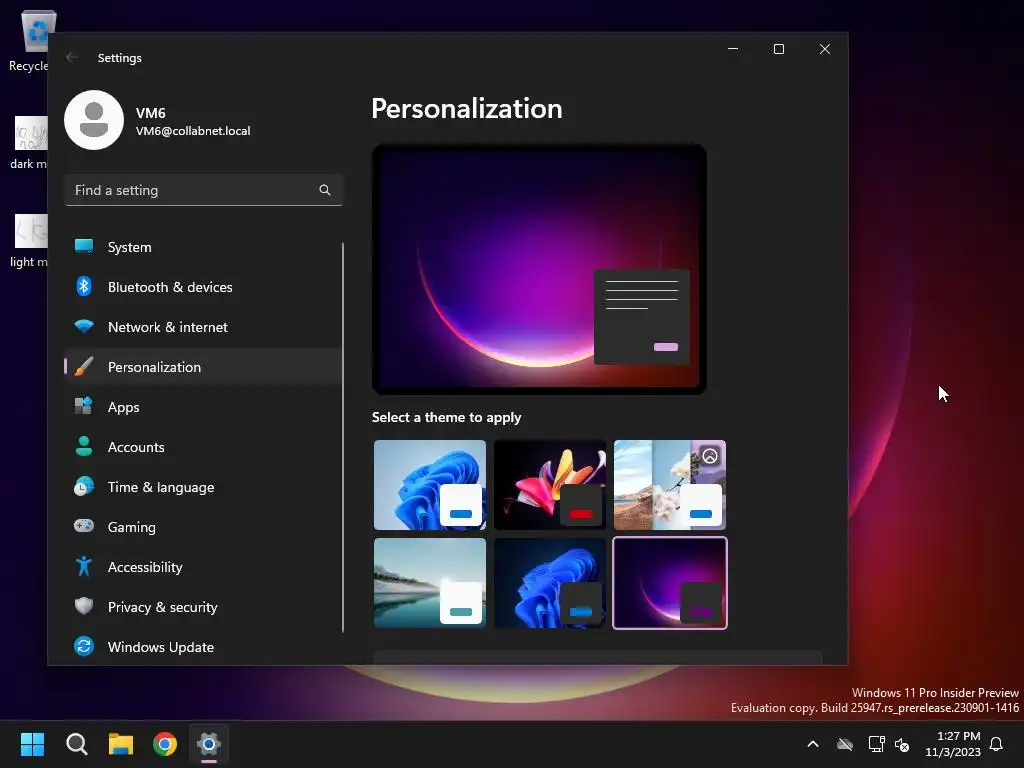Click the Windows Update arrows icon

(84, 647)
